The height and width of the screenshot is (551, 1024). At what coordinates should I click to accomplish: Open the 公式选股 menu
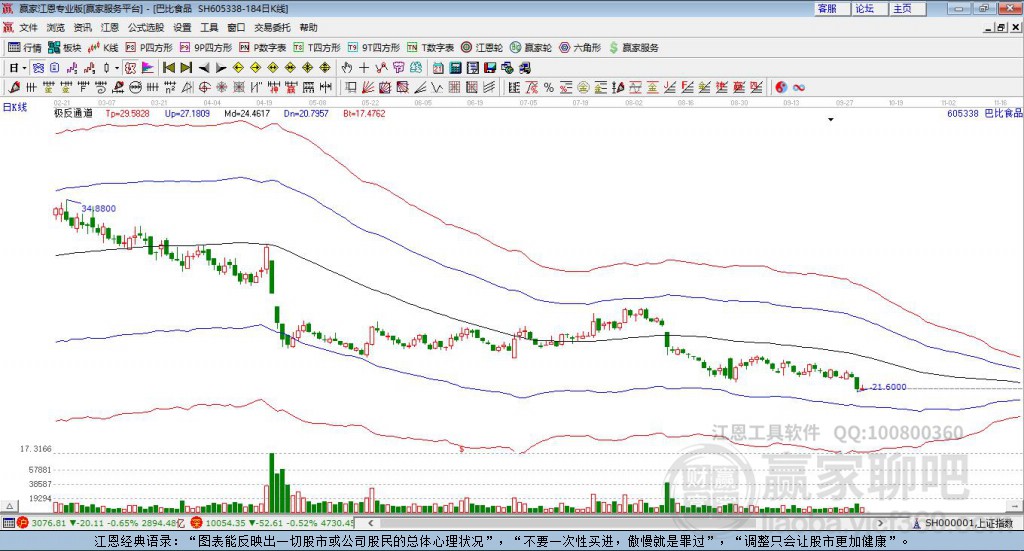[x=146, y=27]
